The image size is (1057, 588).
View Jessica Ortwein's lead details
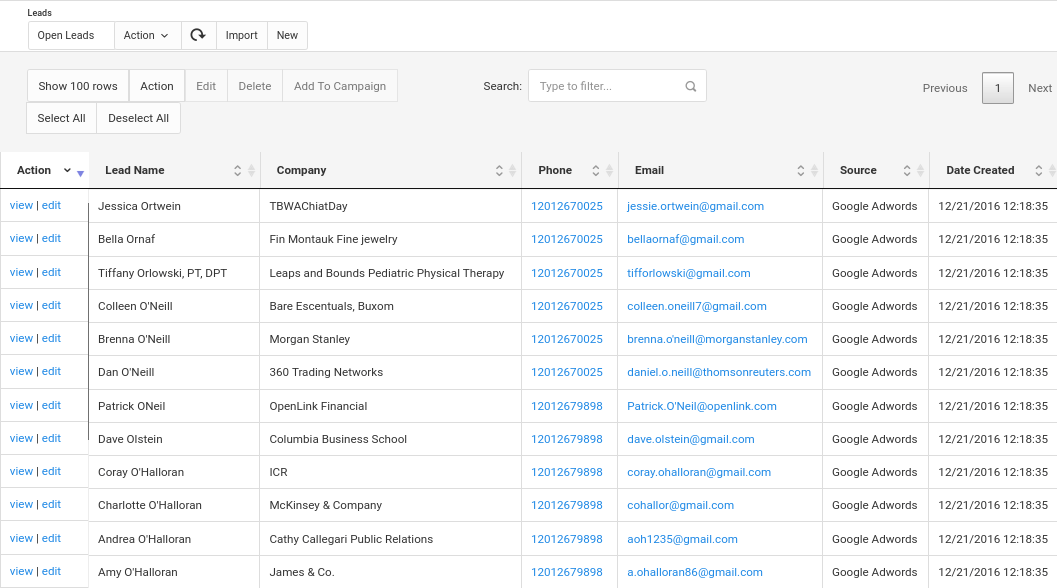(x=21, y=205)
